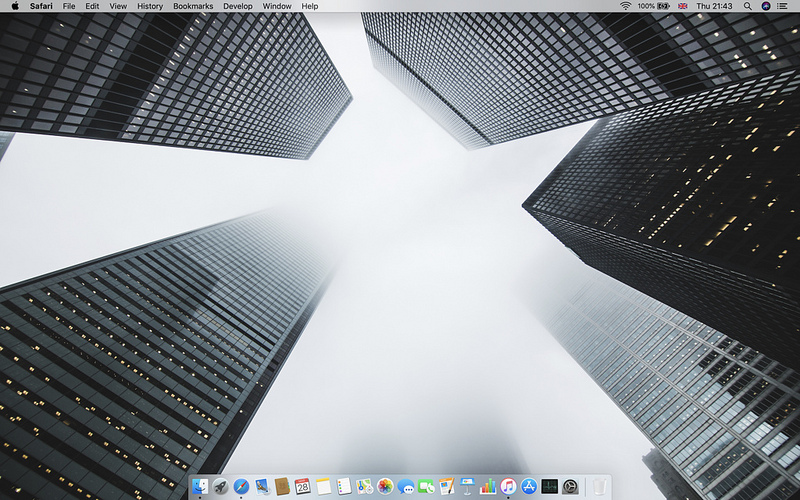The width and height of the screenshot is (800, 500).
Task: Open Notes yellow notepad in Dock
Action: [323, 486]
